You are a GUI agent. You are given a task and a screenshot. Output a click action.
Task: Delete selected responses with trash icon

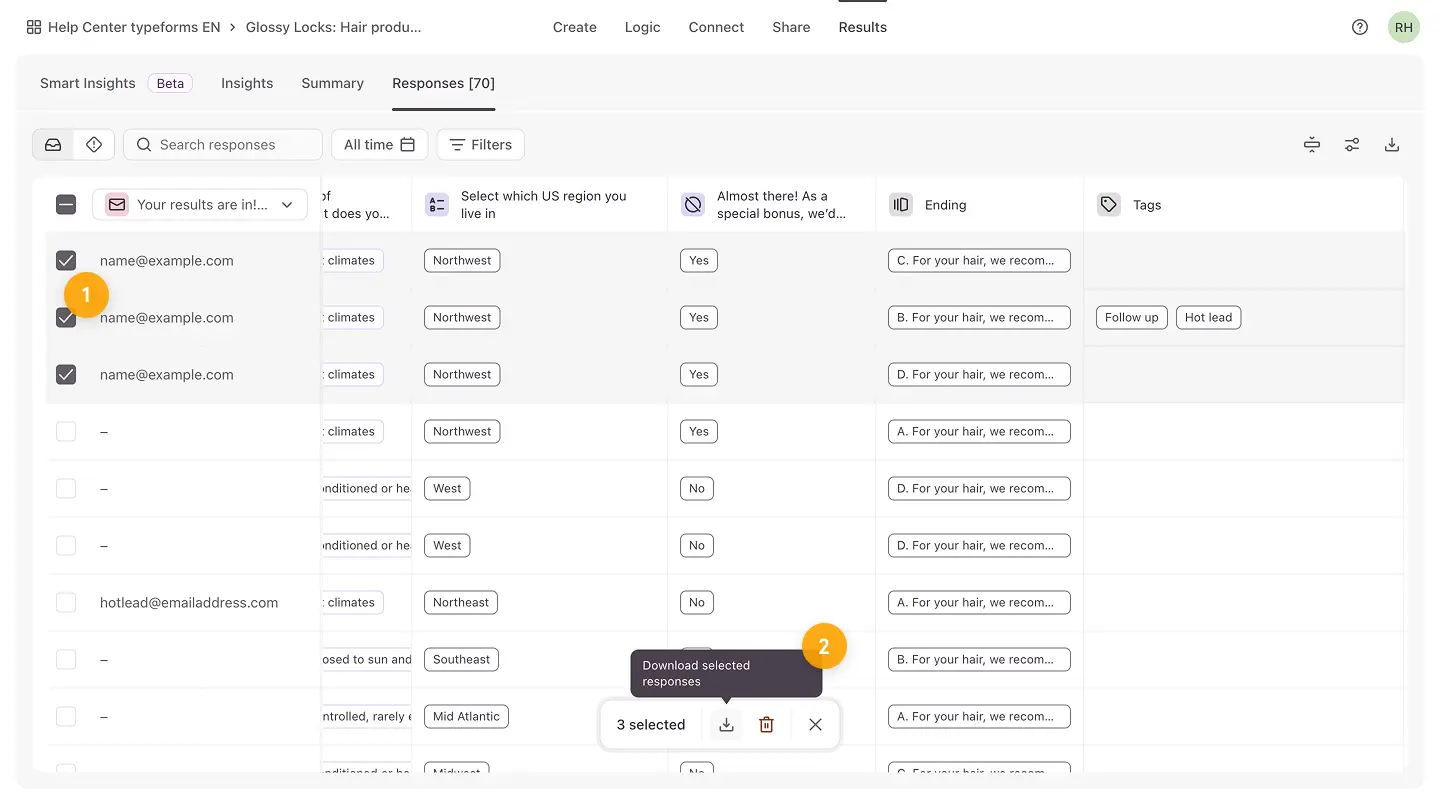(x=766, y=725)
